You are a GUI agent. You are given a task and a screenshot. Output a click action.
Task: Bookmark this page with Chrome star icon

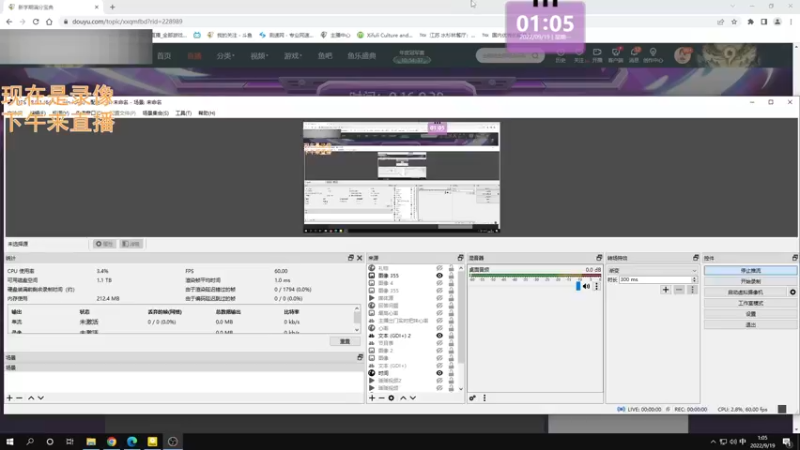coord(734,22)
